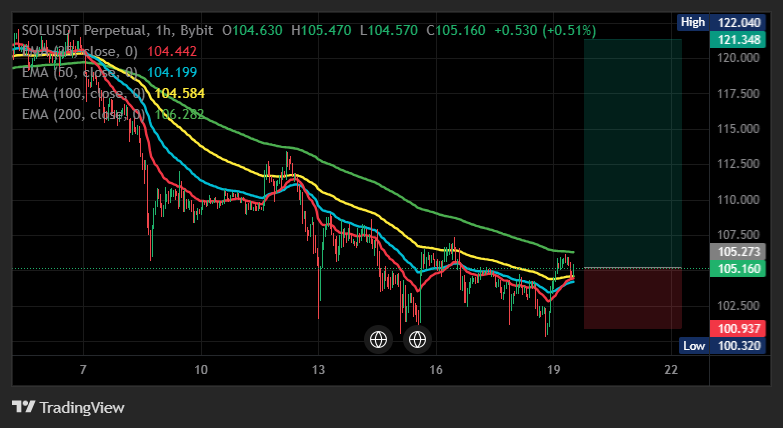This screenshot has height=428, width=783.
Task: Click the high value H105.470 in header
Action: coord(321,30)
